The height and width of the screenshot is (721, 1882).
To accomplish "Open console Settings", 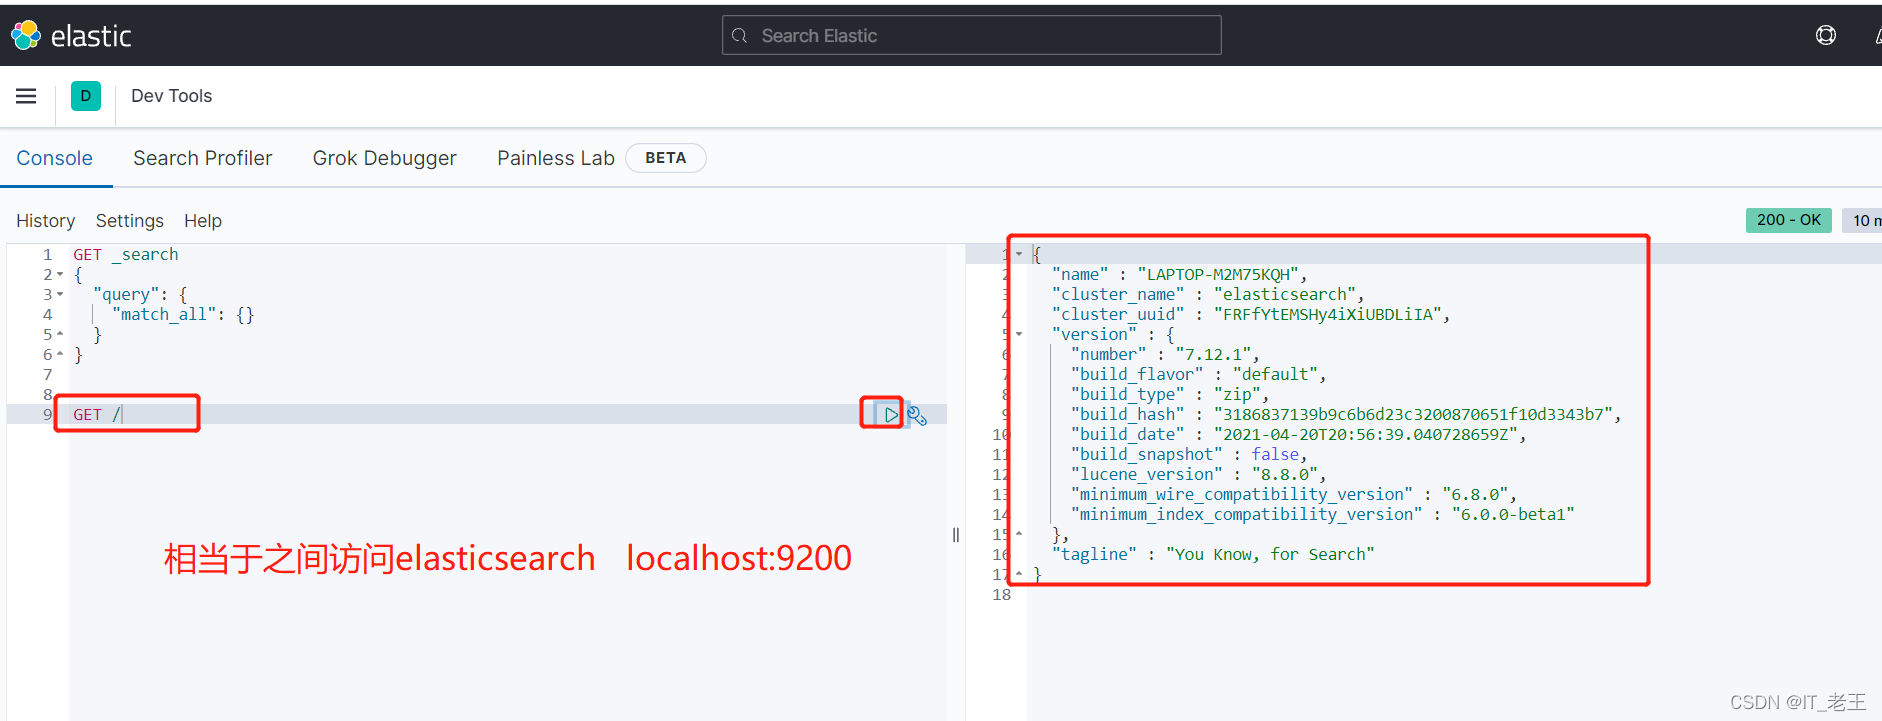I will (129, 221).
